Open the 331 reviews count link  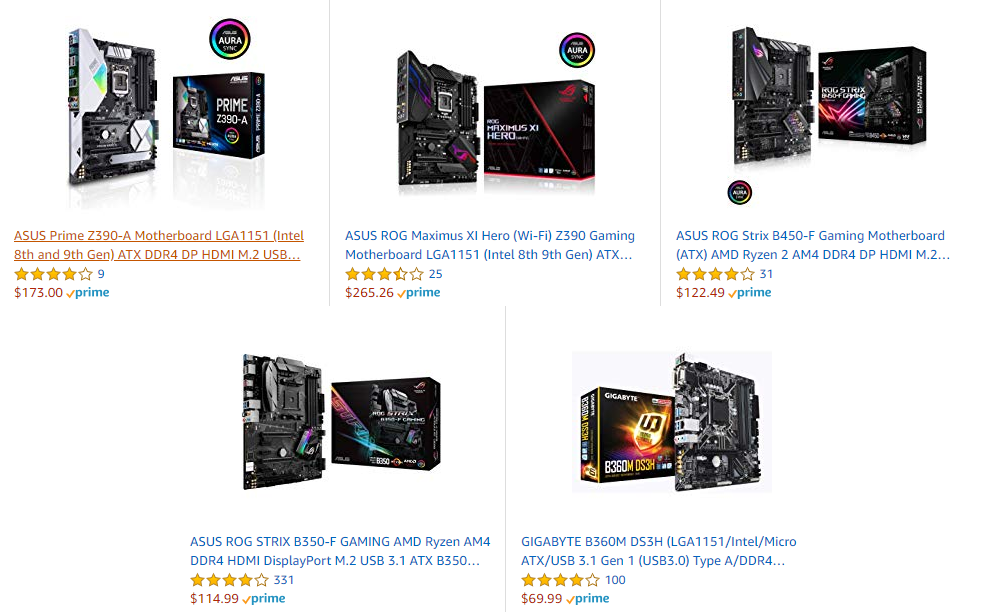(x=284, y=580)
